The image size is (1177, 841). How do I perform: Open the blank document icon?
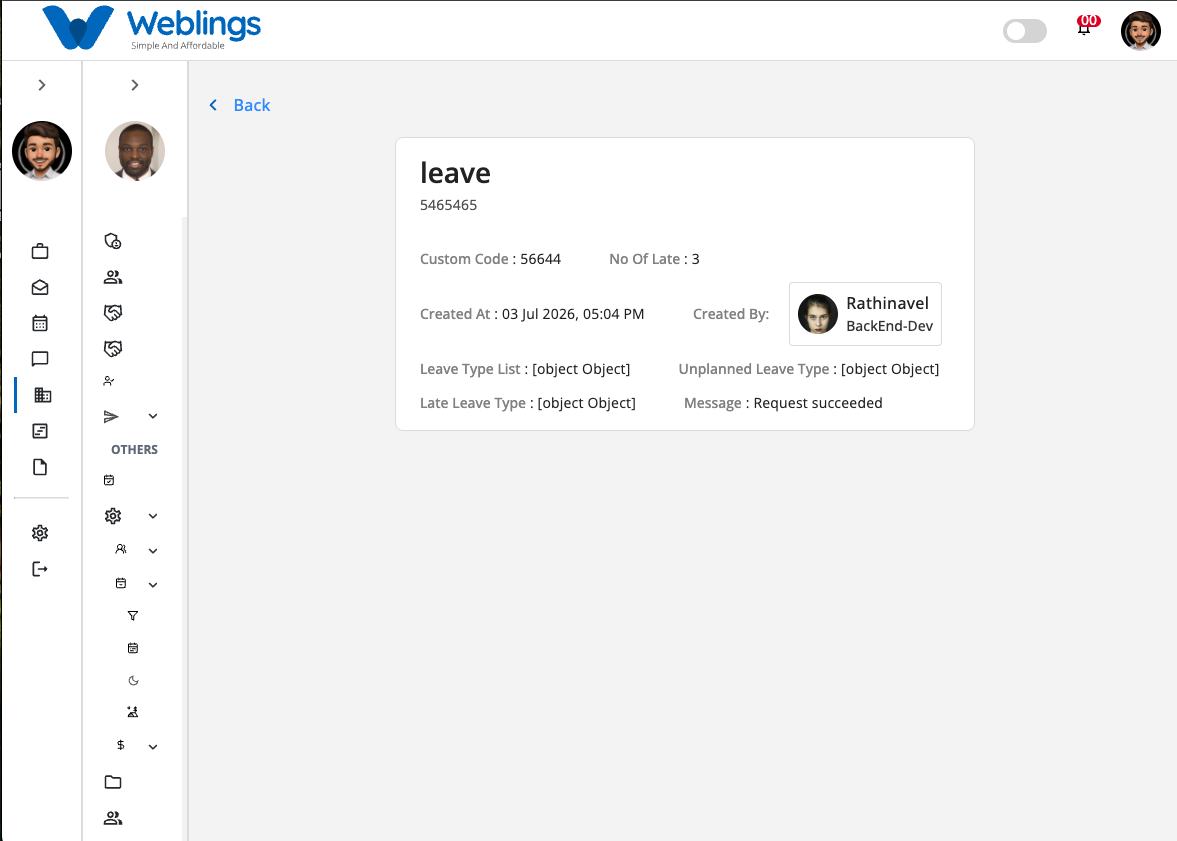[40, 467]
